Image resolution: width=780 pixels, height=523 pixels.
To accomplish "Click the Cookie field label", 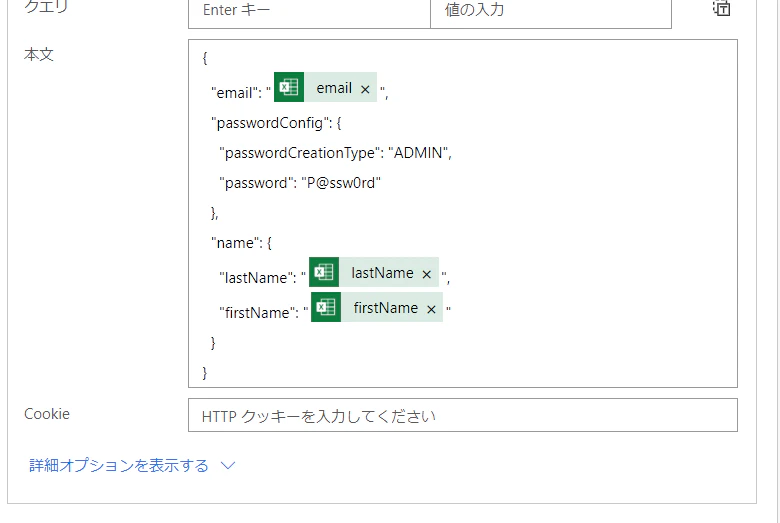I will [47, 414].
